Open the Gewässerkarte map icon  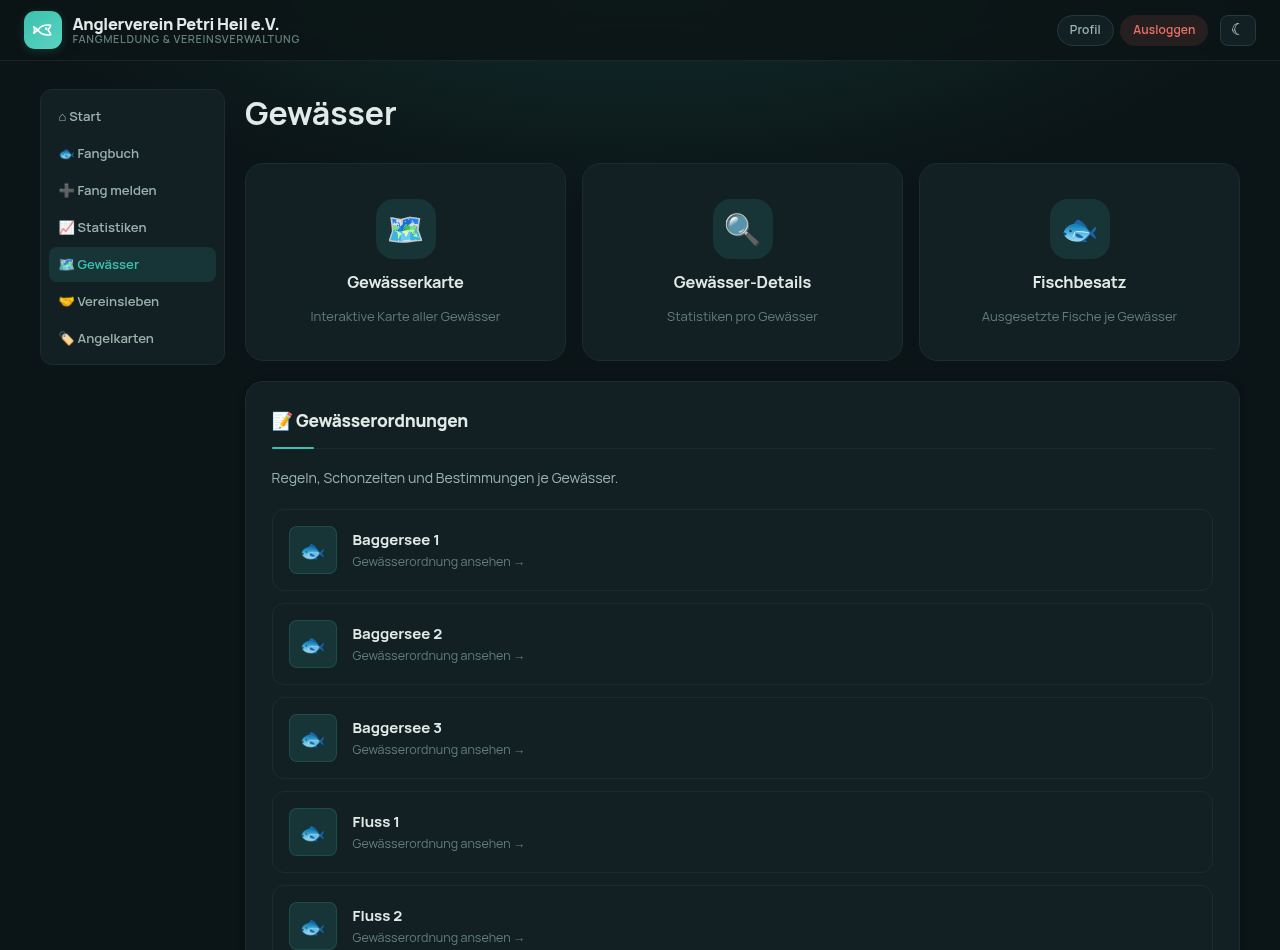point(405,229)
